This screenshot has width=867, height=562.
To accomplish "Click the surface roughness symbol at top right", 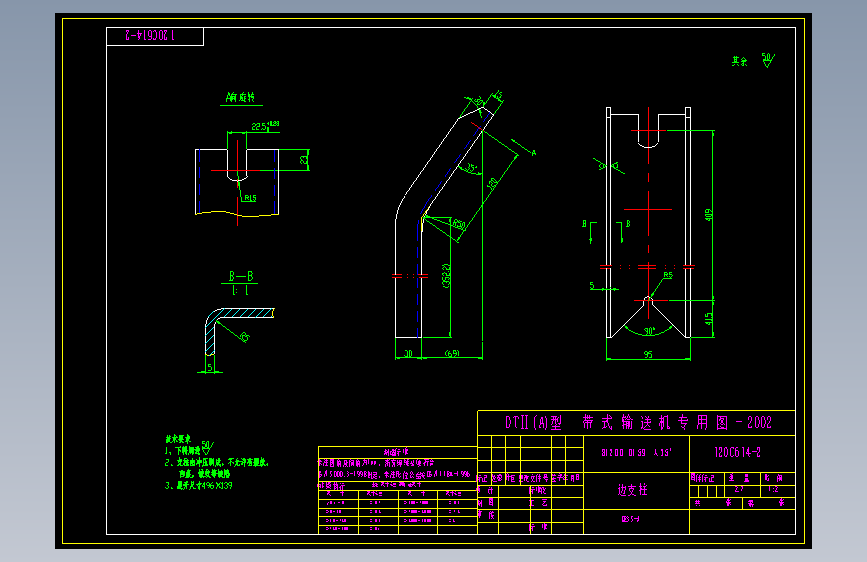I will pos(768,60).
